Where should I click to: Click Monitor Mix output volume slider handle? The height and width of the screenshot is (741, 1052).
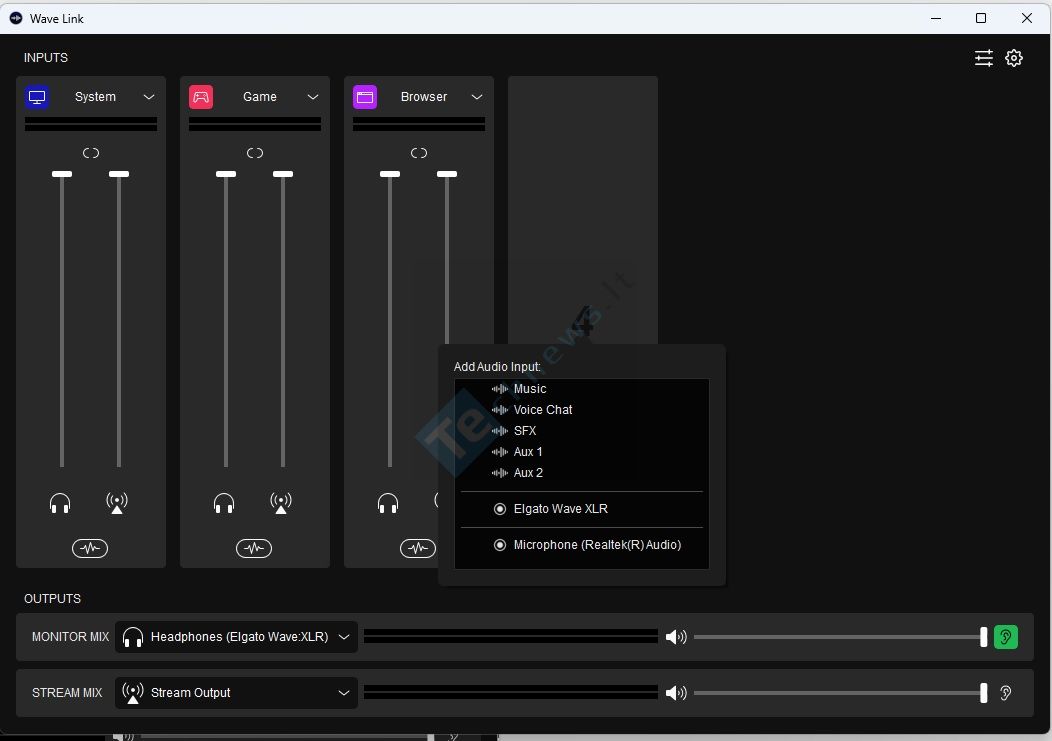pyautogui.click(x=984, y=637)
